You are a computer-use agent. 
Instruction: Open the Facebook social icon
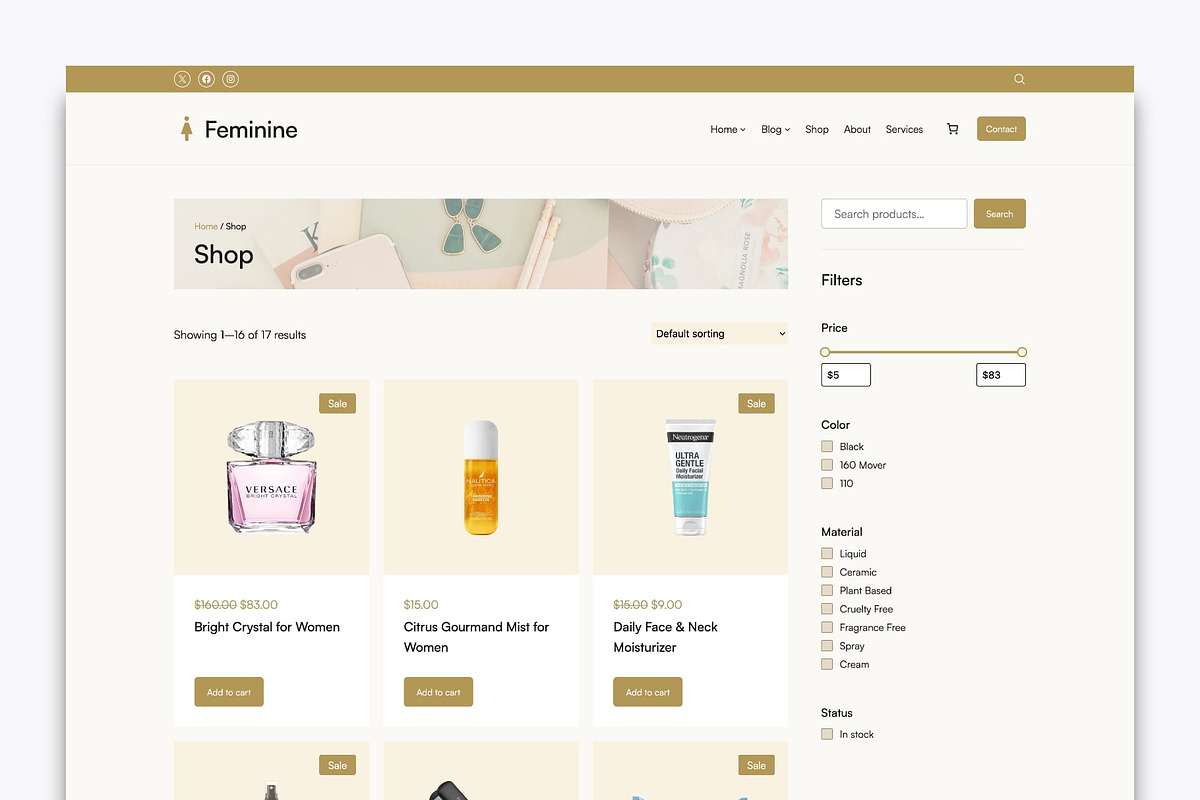coord(206,79)
